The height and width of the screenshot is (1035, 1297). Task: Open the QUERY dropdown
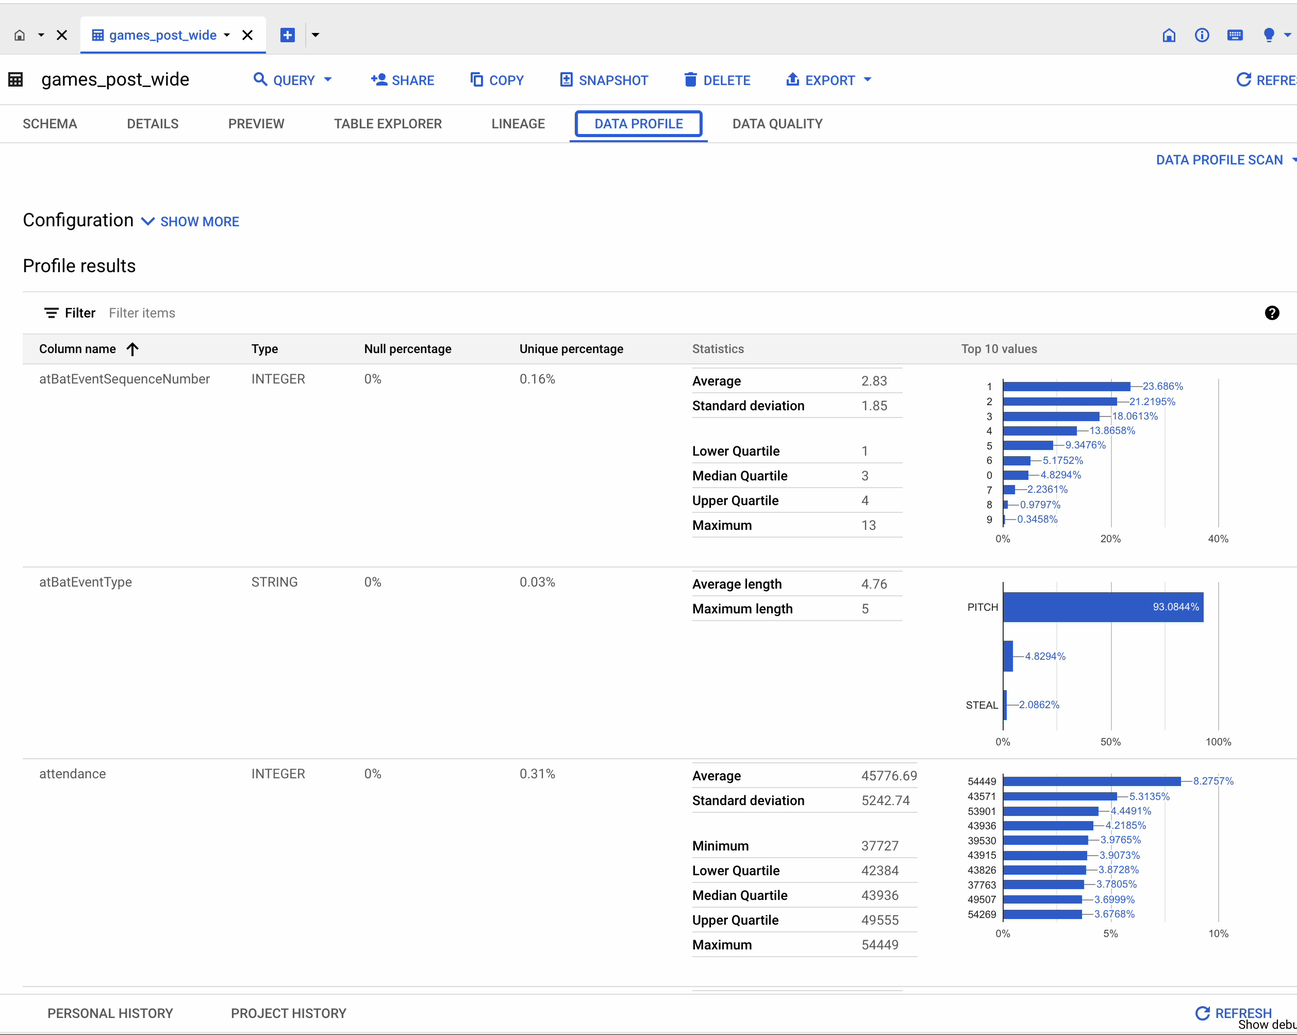293,80
